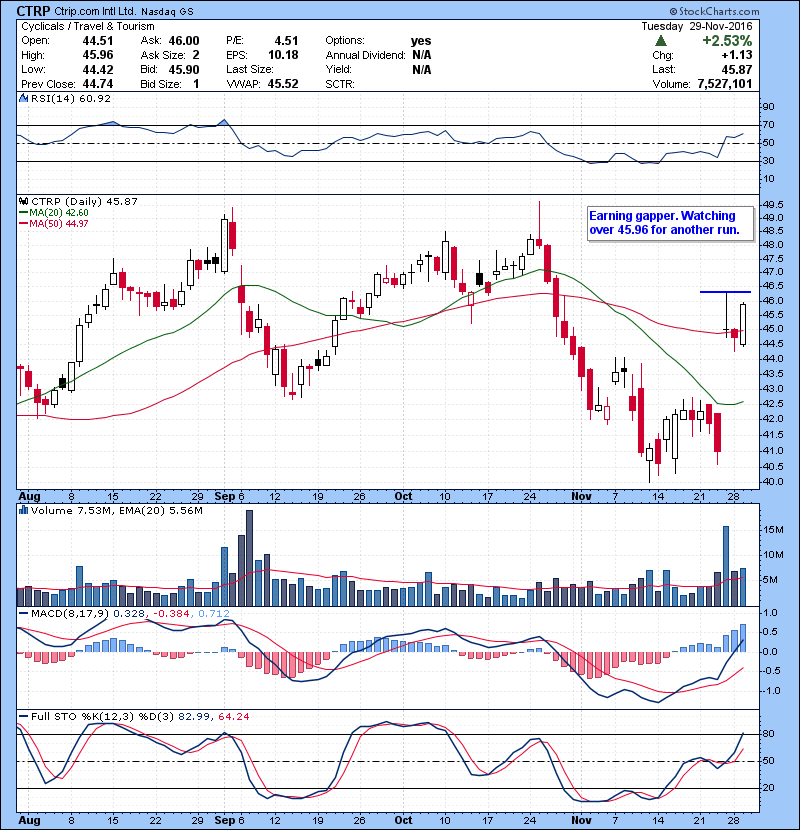Click the '49.5' price axis label
800x830 pixels.
[773, 204]
